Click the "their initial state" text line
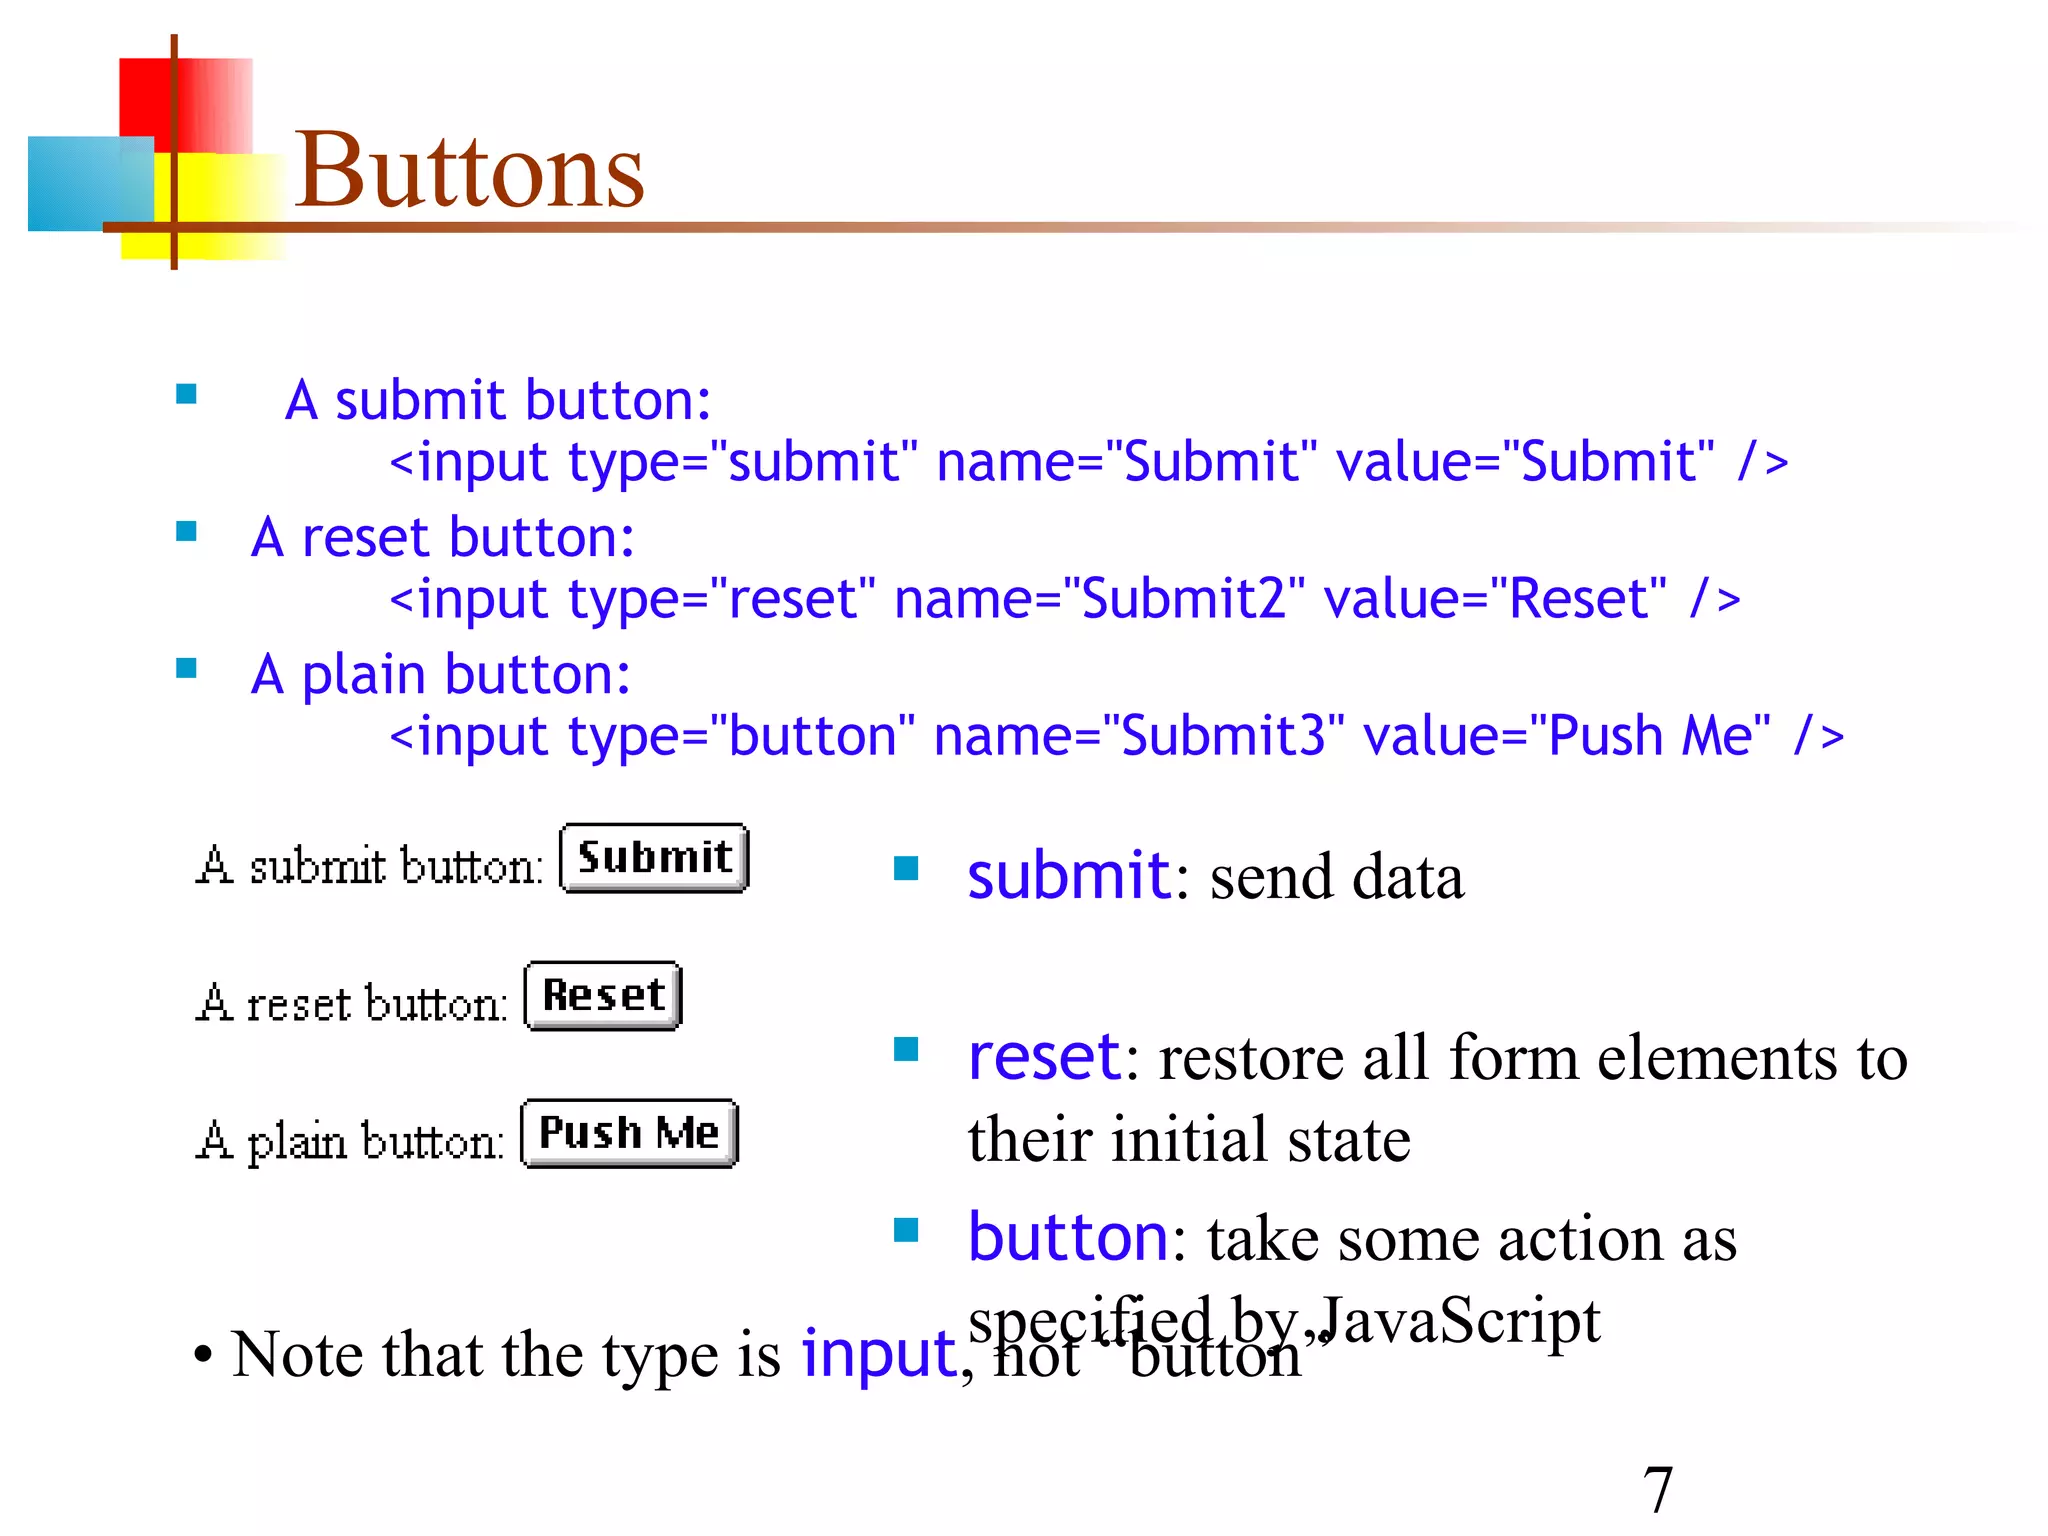Viewport: 2048px width, 1536px height. 1189,1139
